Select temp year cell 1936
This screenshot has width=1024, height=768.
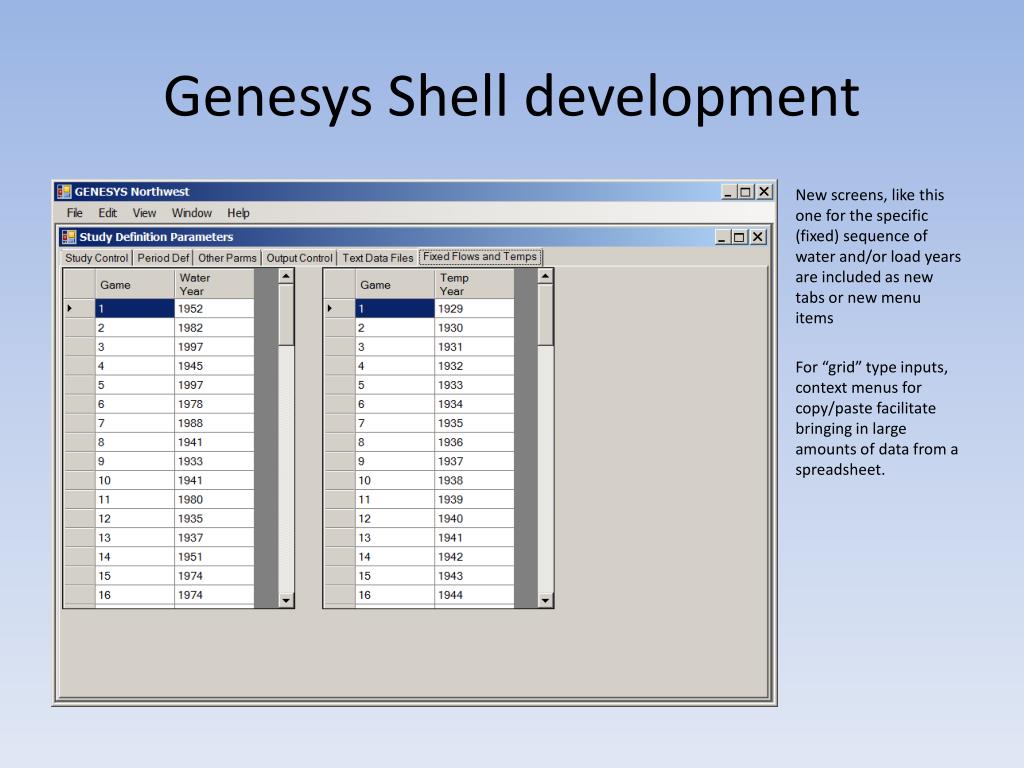(474, 442)
